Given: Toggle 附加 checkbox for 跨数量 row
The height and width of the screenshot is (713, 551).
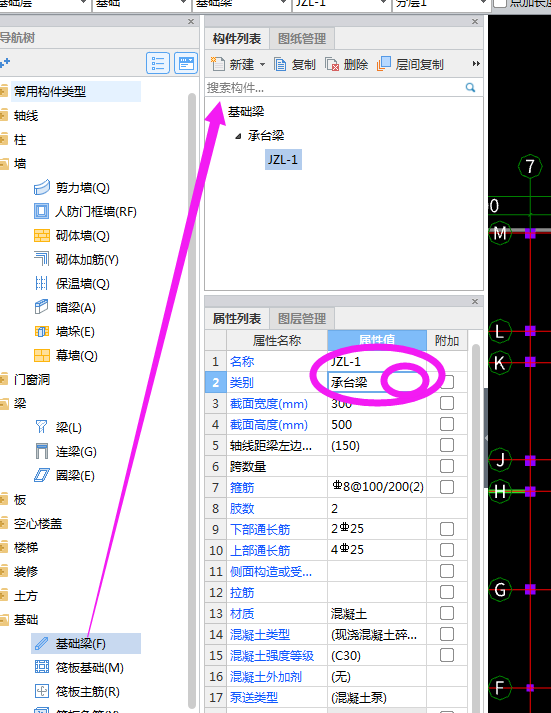Looking at the screenshot, I should coord(447,466).
